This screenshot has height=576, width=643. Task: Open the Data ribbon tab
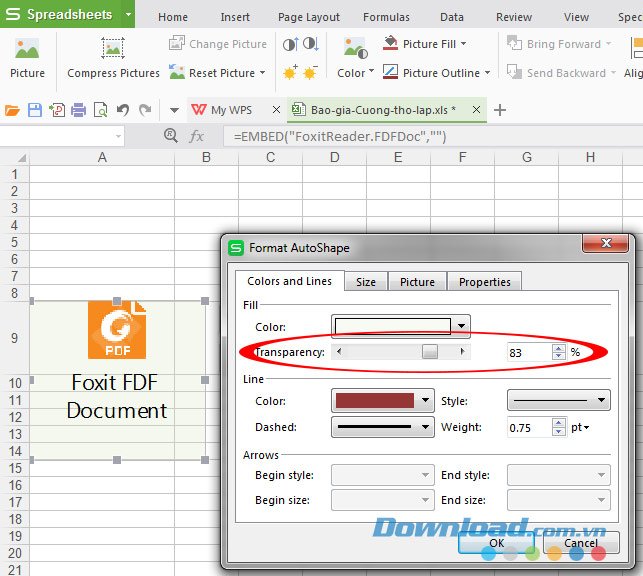(x=452, y=17)
